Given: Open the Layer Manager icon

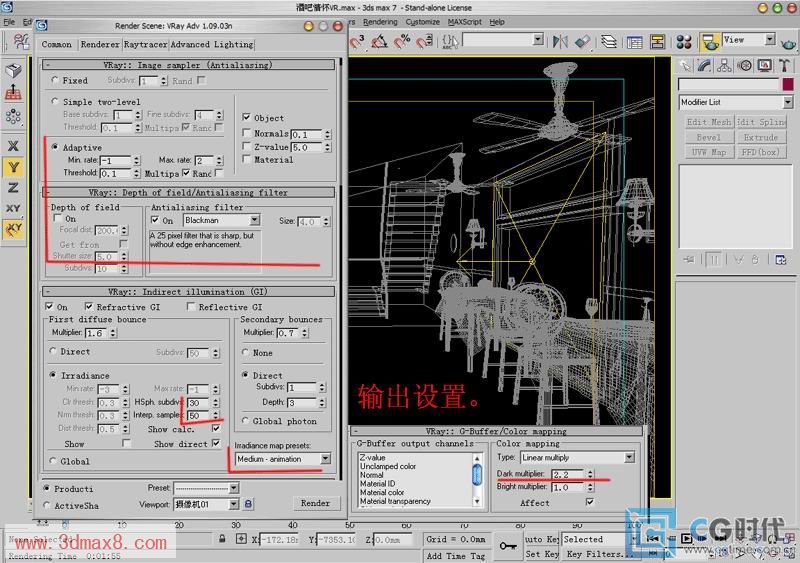Looking at the screenshot, I should pos(609,41).
